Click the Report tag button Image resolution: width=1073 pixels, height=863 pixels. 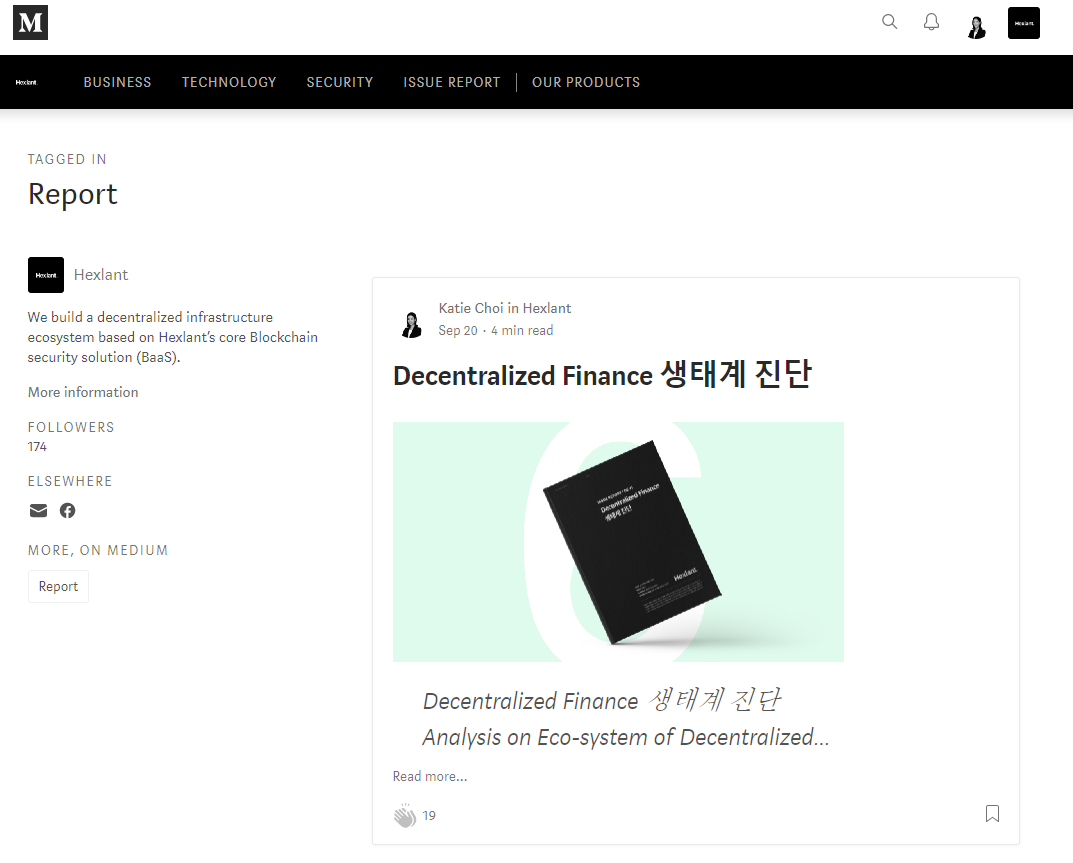(x=58, y=587)
